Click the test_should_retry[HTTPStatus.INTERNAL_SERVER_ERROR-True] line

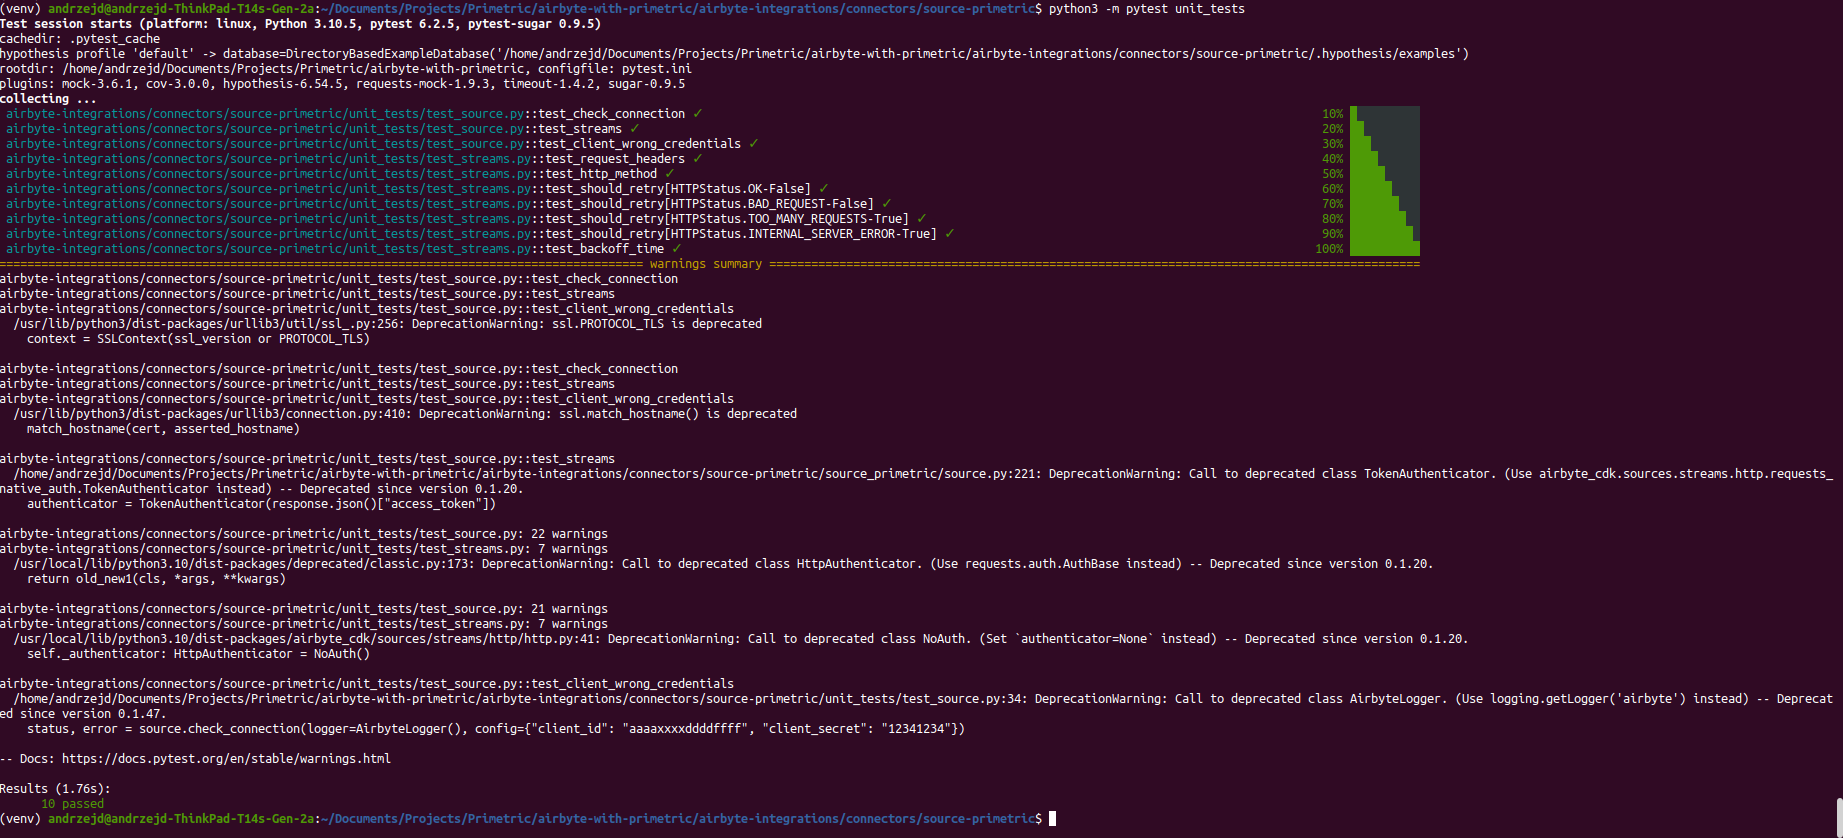tap(480, 234)
